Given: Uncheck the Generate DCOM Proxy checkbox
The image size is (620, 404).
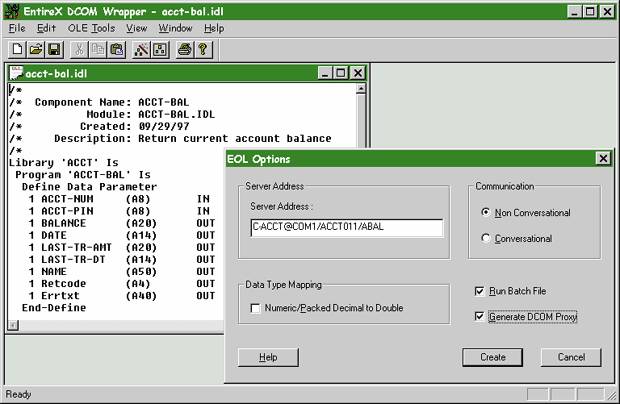Looking at the screenshot, I should pos(479,317).
